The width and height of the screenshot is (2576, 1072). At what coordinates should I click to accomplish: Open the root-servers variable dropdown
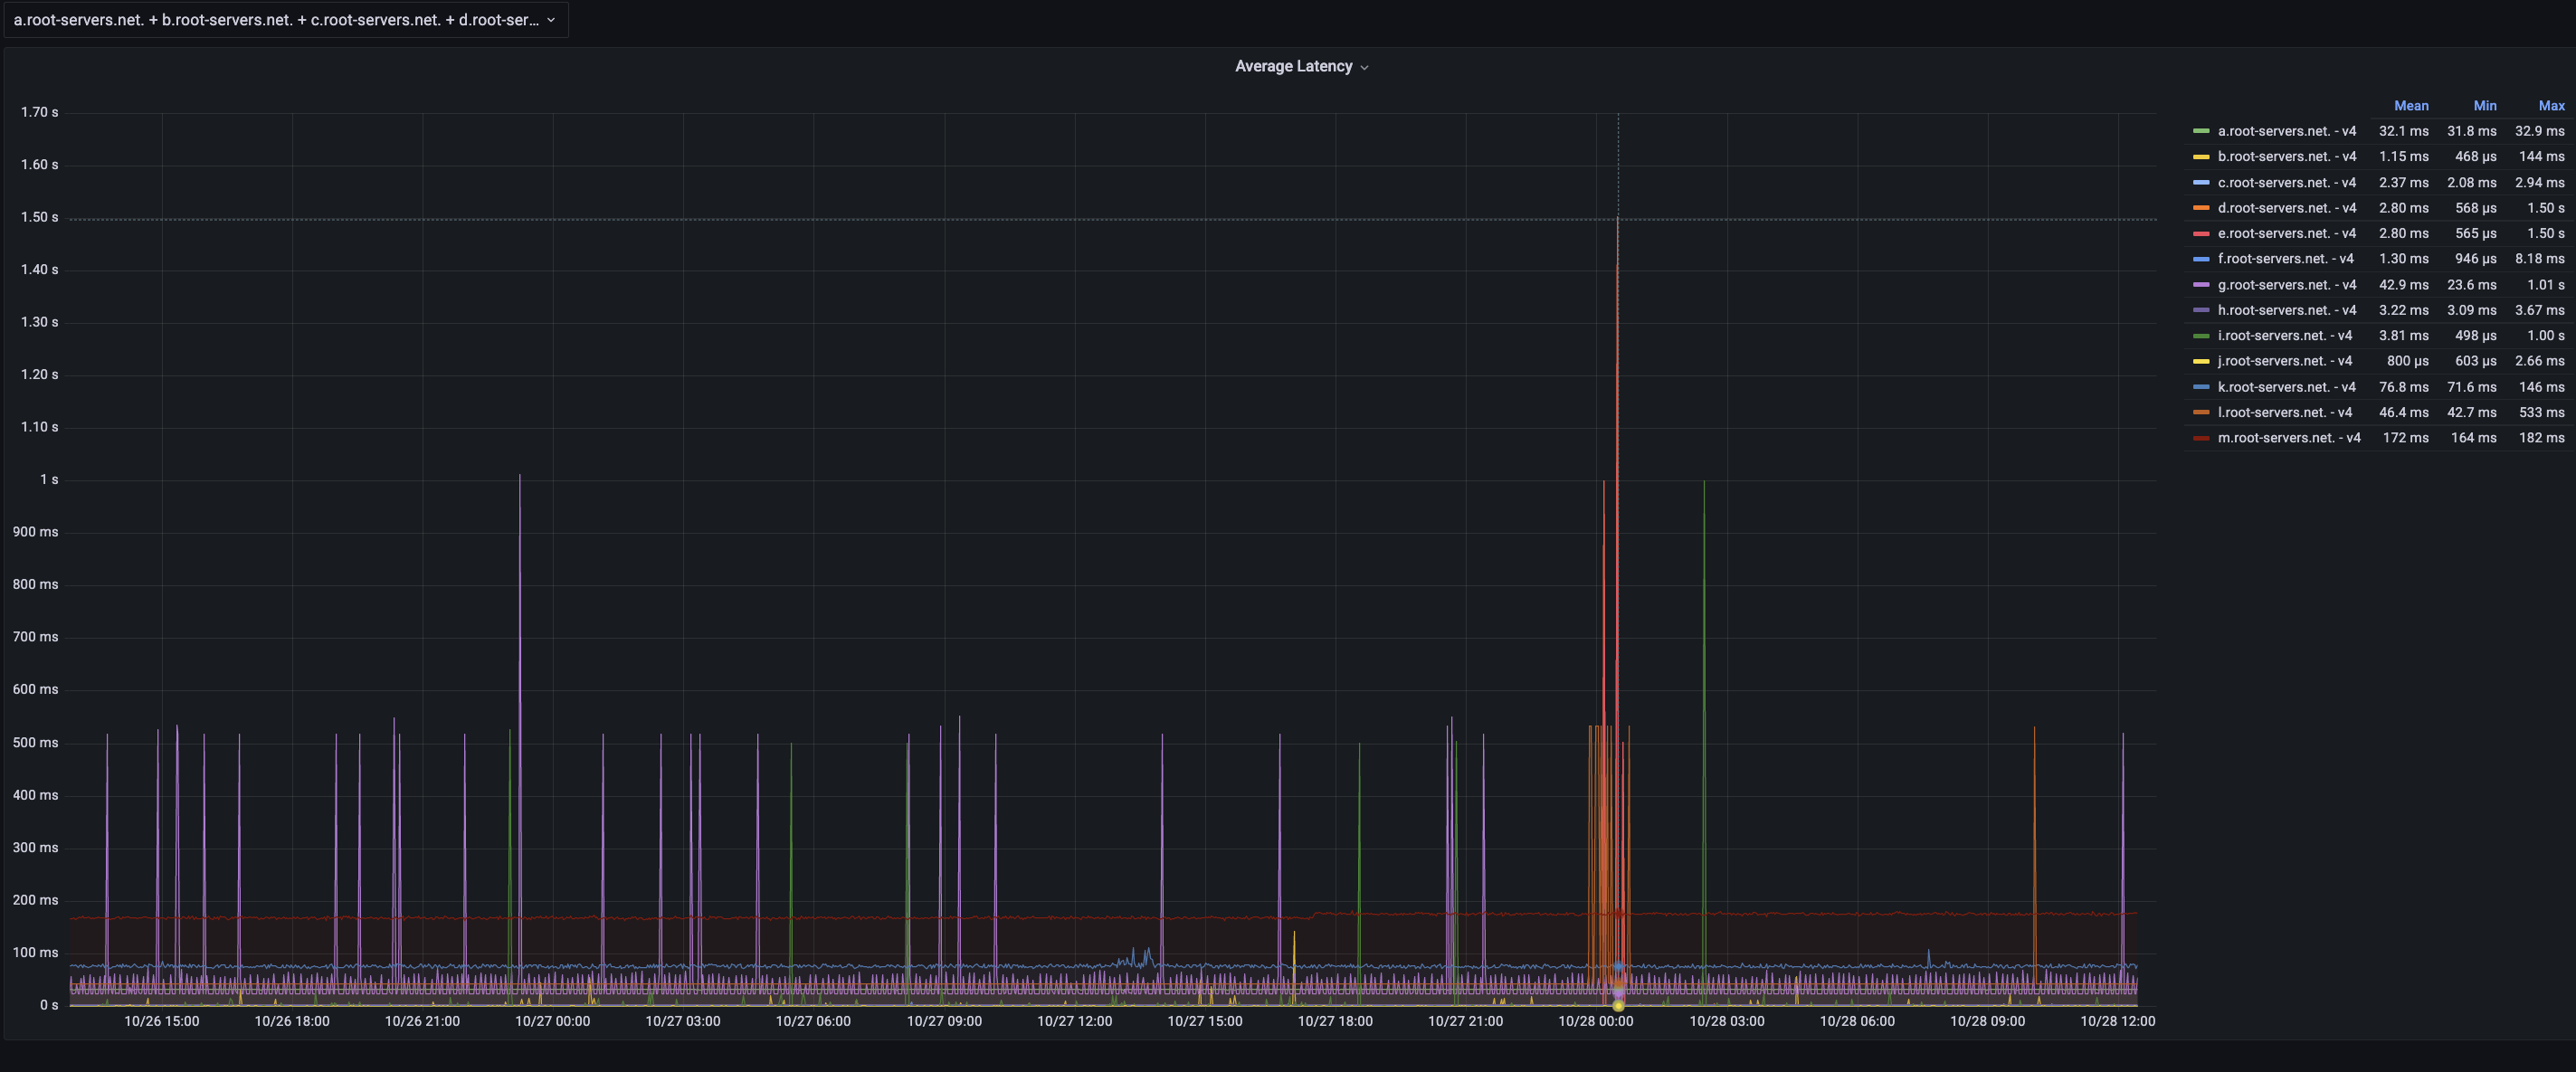pyautogui.click(x=285, y=20)
